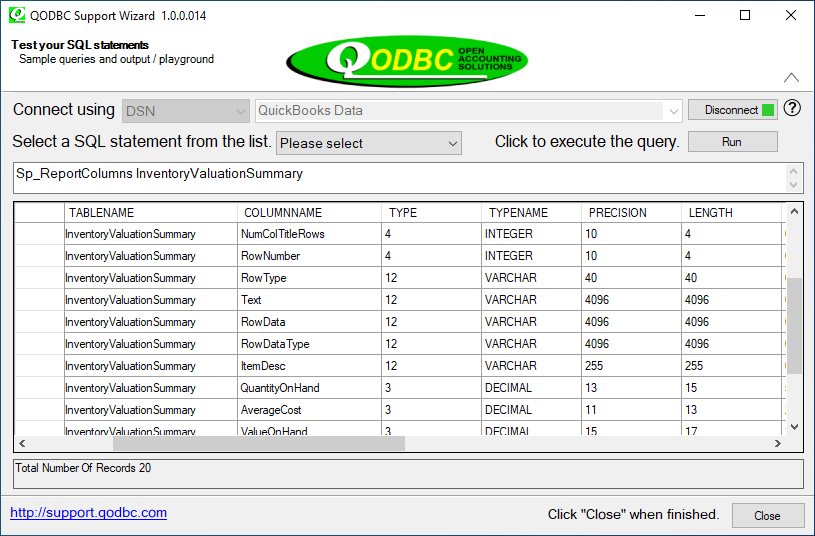Sort by the COLUMNNAME column header
The image size is (815, 536).
pyautogui.click(x=309, y=213)
